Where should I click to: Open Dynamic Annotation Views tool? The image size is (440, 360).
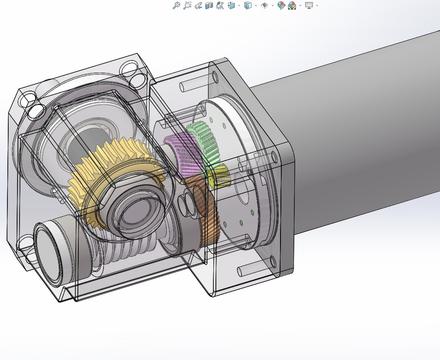pos(220,5)
